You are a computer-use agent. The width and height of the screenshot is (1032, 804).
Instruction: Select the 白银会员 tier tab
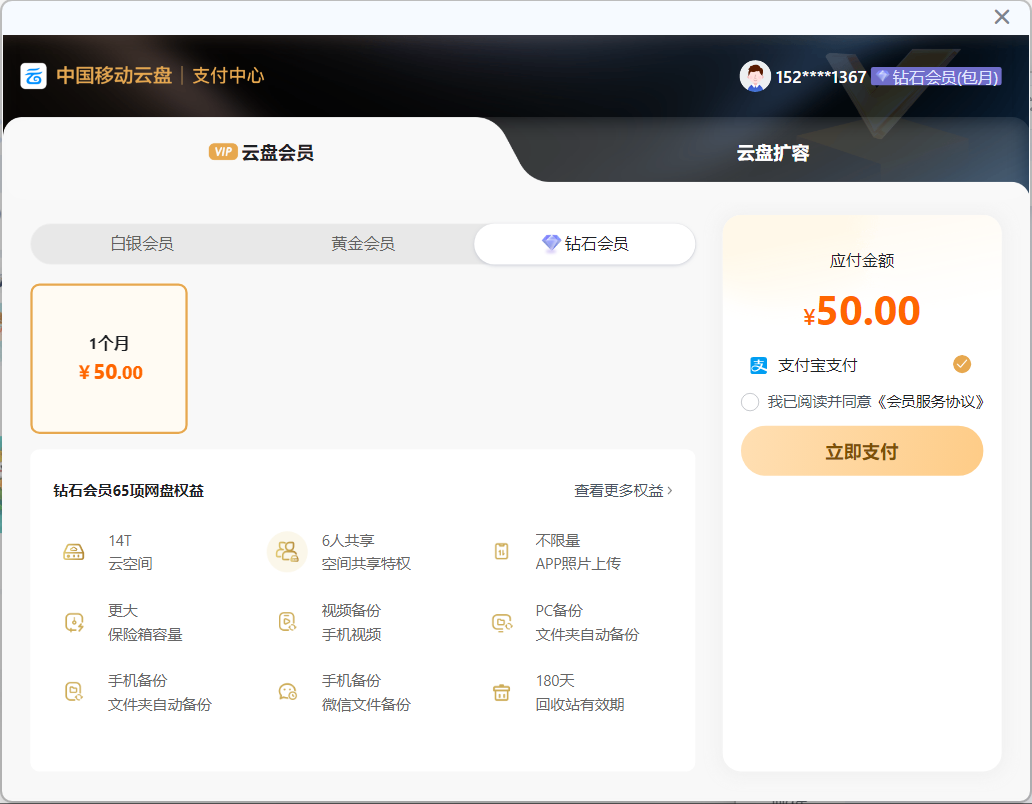(x=142, y=243)
